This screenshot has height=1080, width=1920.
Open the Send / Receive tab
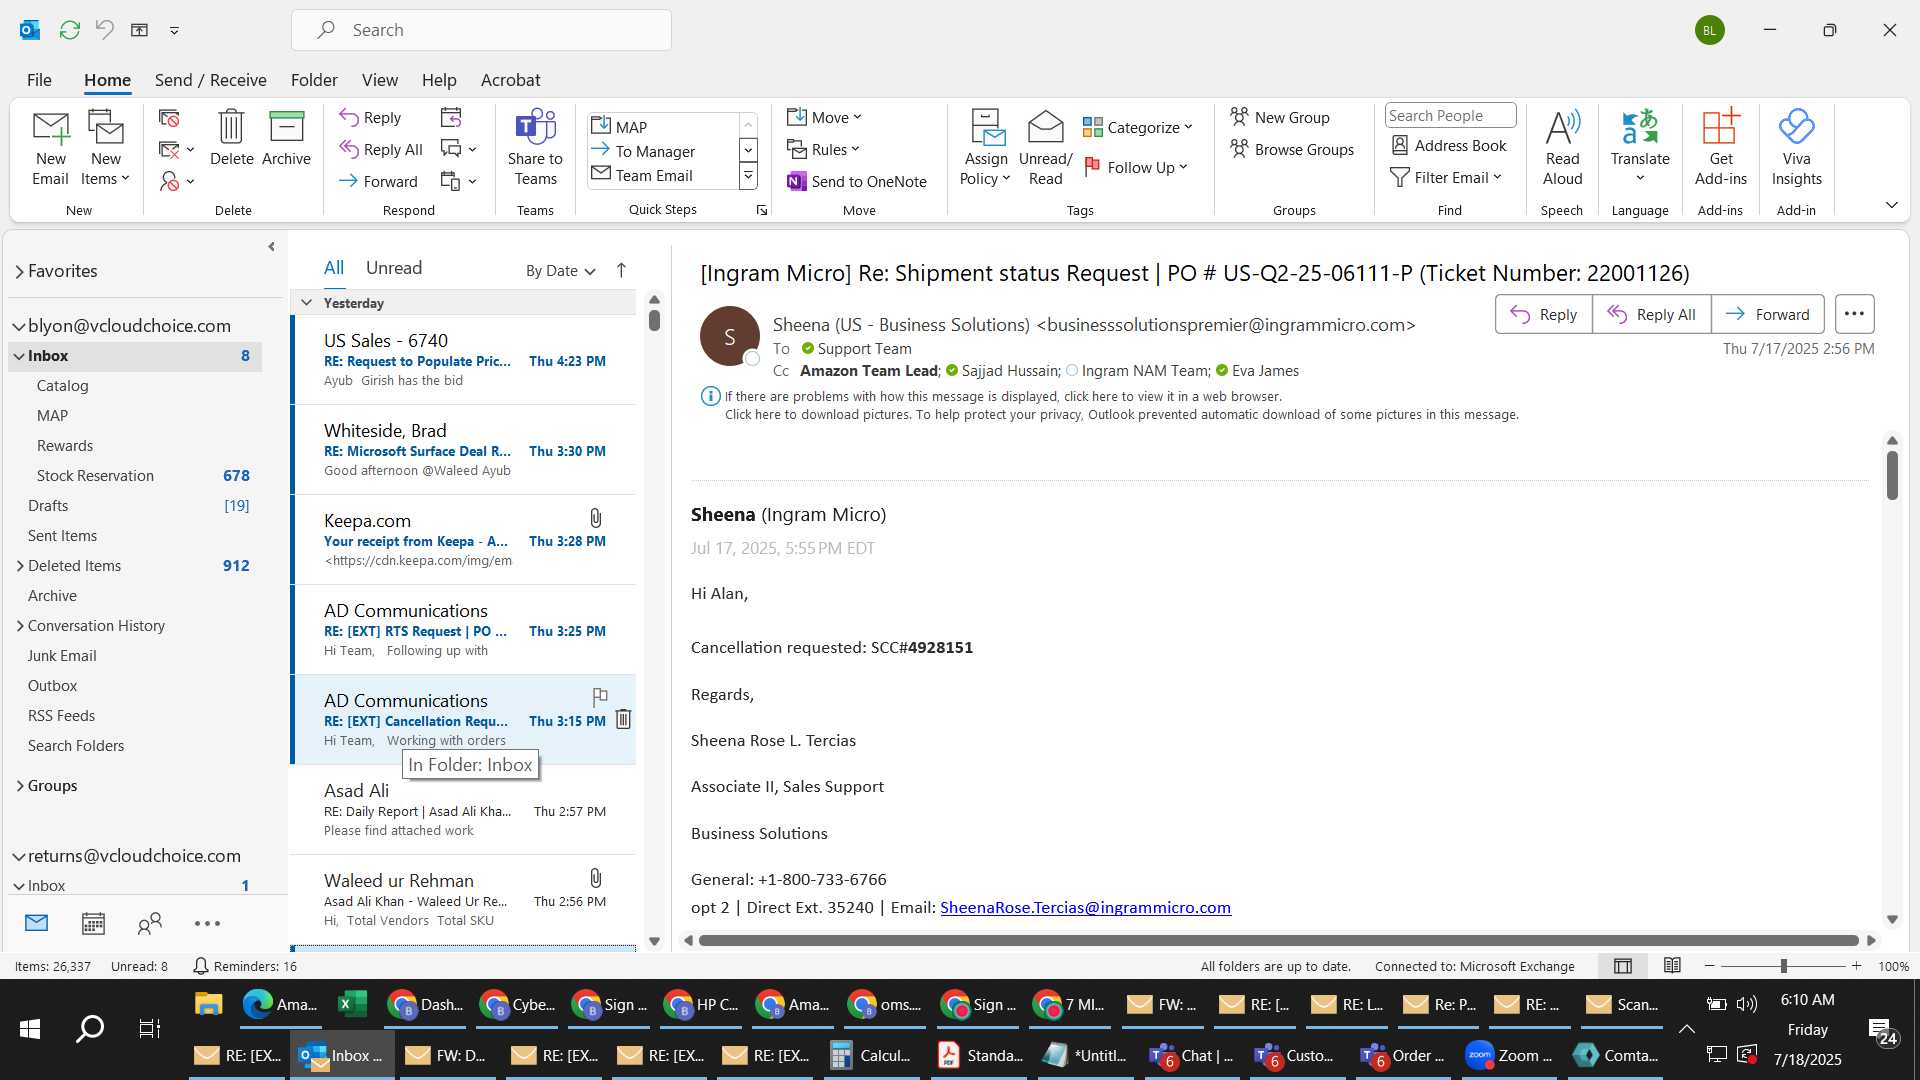(210, 80)
